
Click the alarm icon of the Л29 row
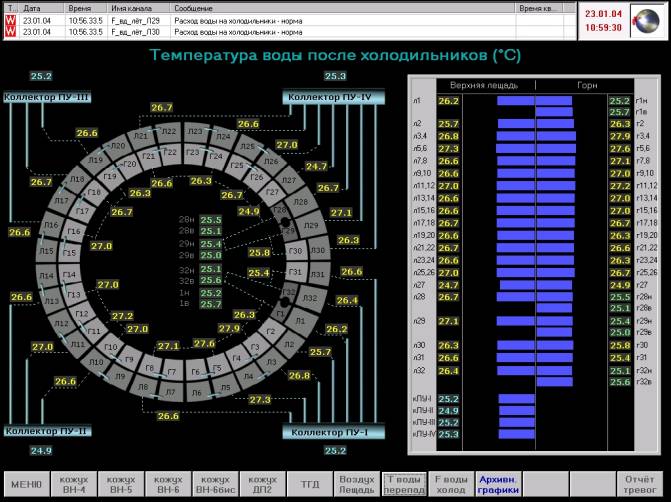pos(11,19)
